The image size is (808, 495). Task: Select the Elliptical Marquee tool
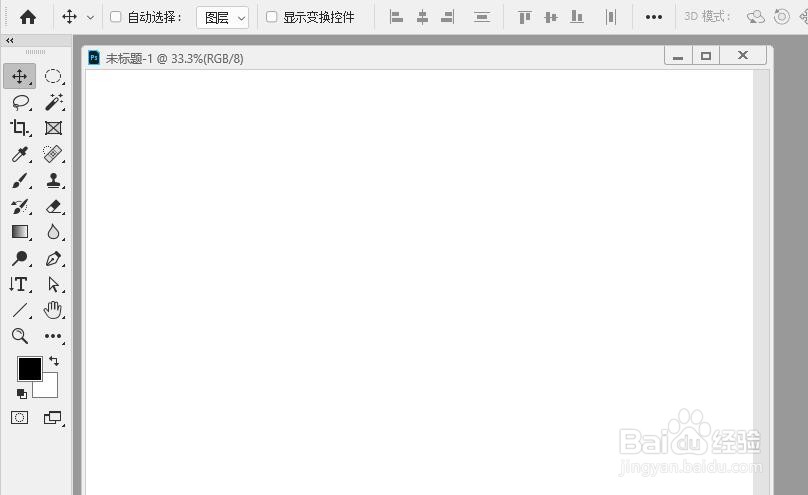click(53, 76)
